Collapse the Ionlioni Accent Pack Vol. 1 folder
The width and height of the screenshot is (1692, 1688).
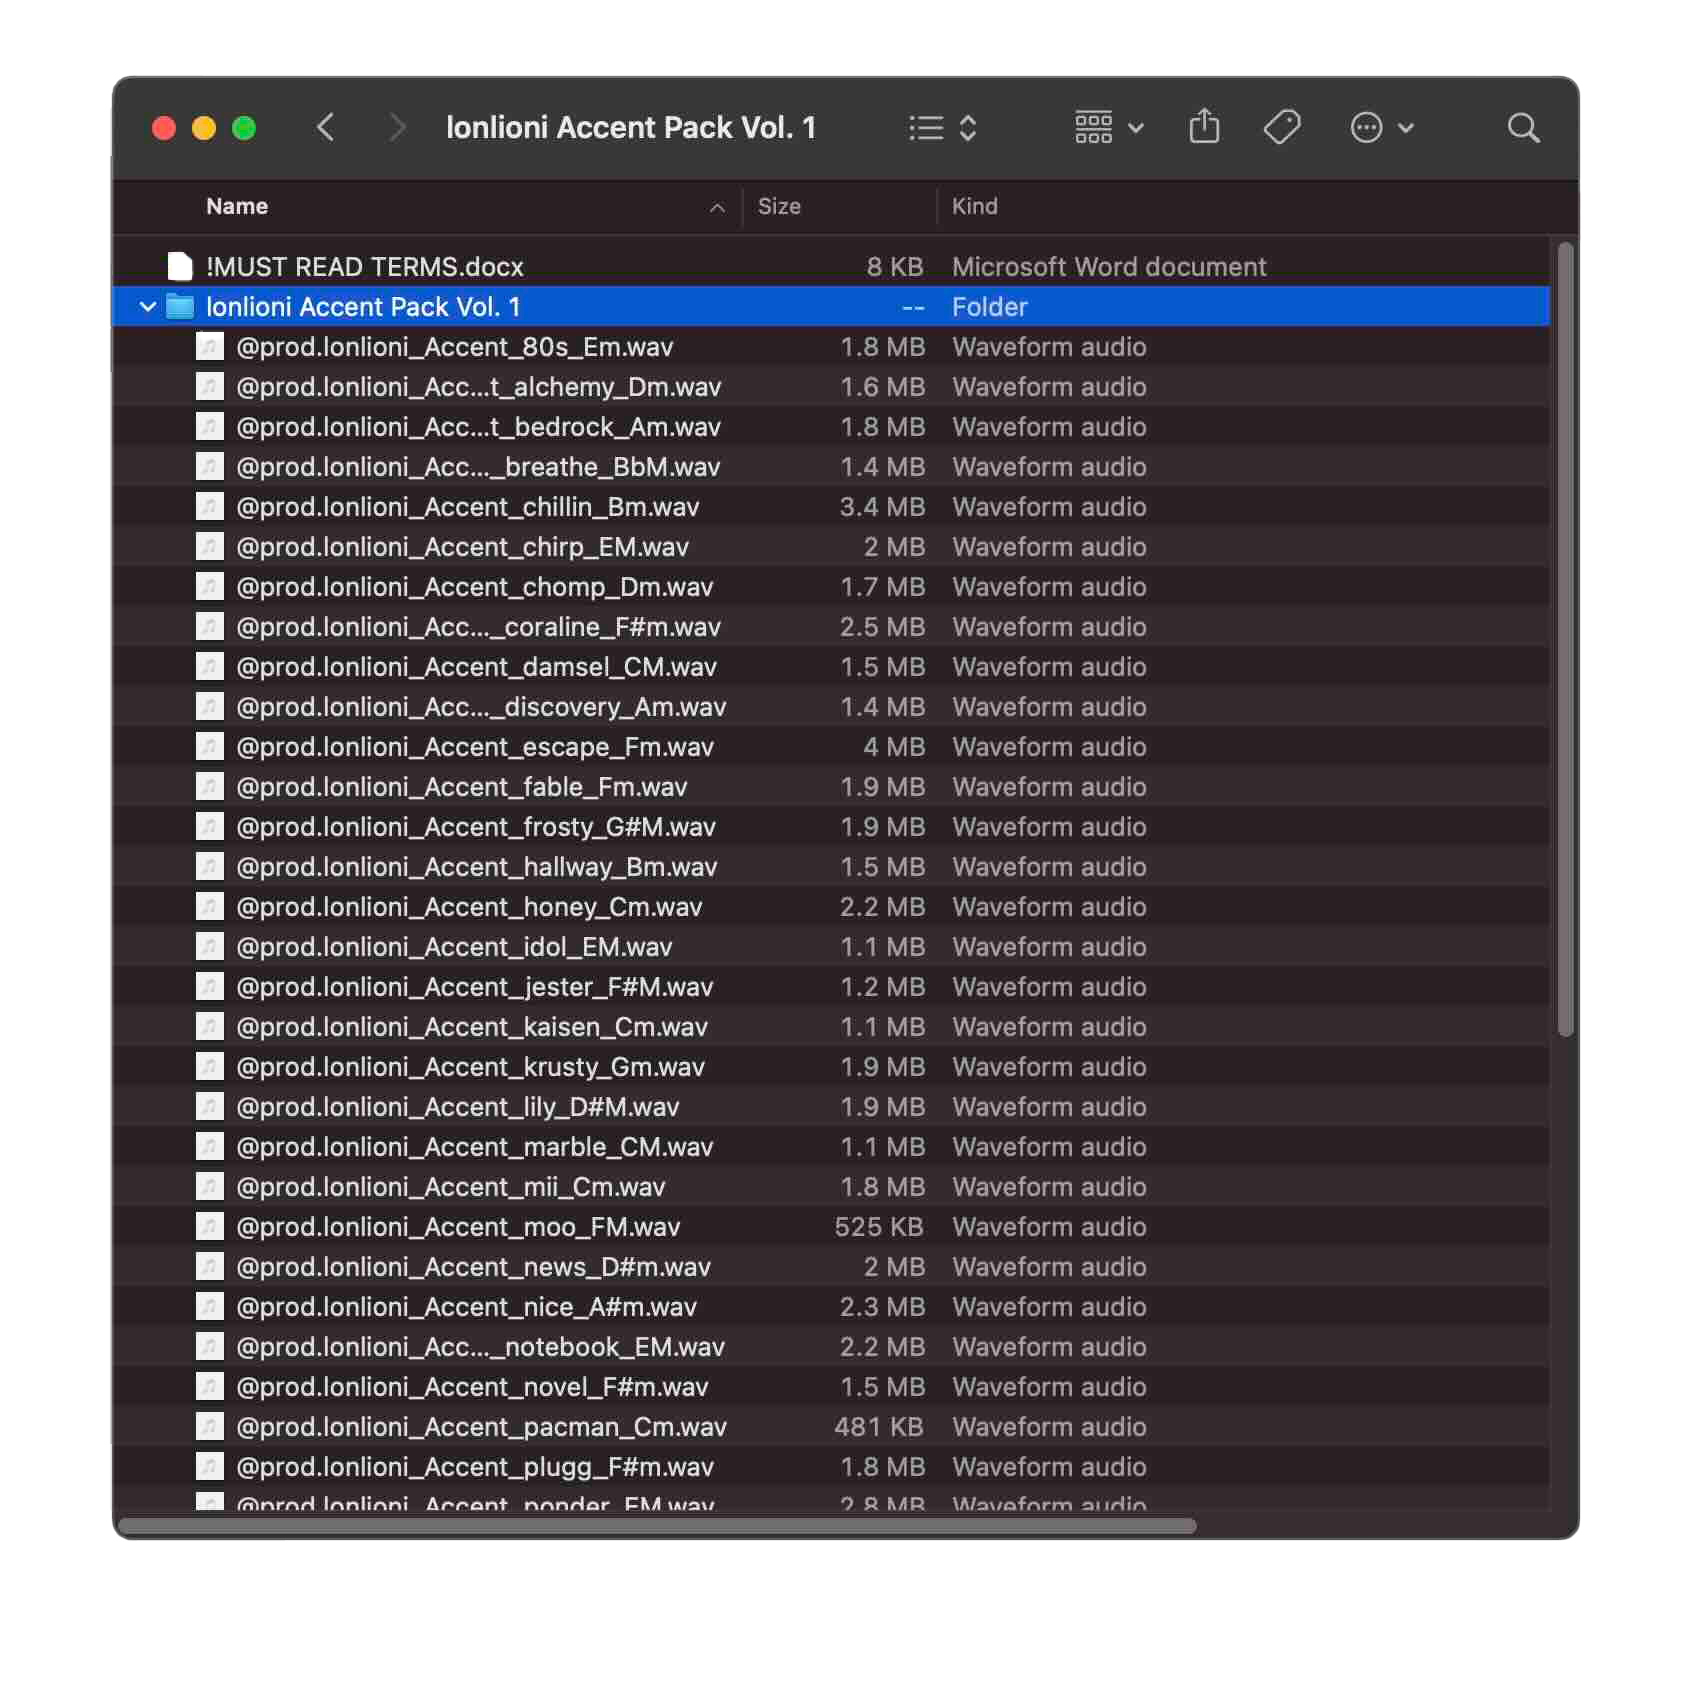(x=148, y=307)
